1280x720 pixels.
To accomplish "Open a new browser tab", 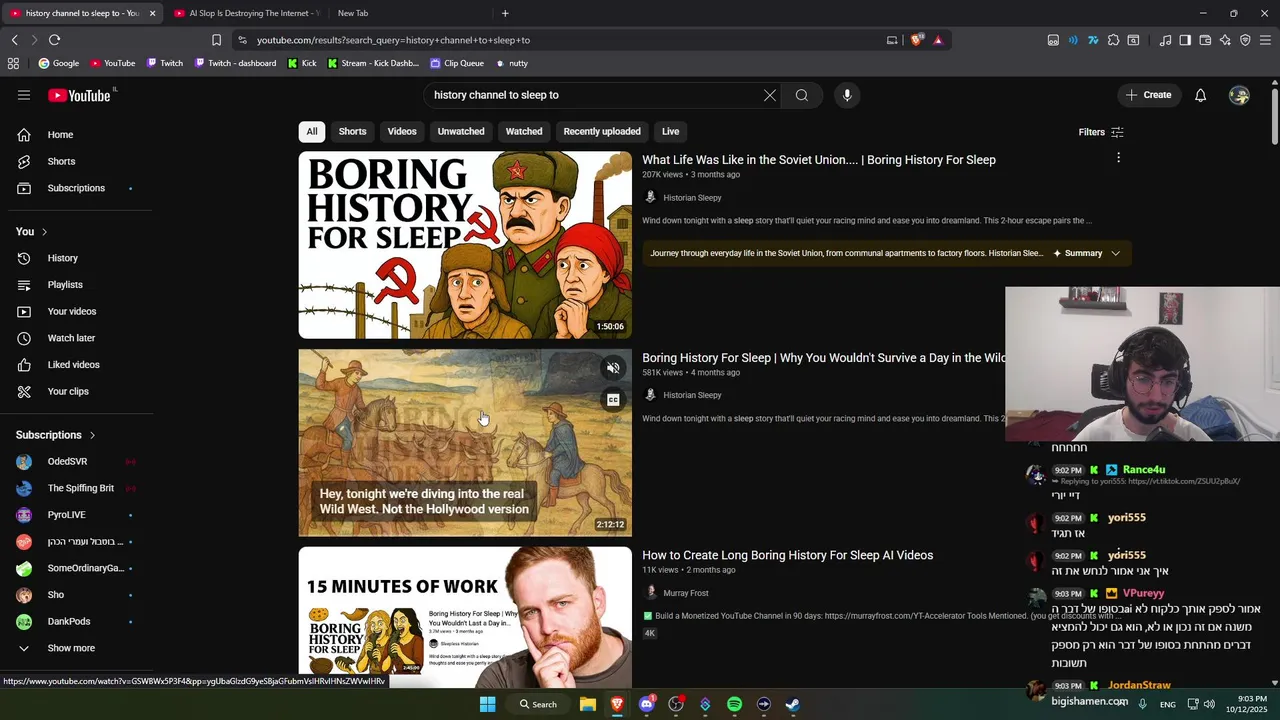I will pyautogui.click(x=505, y=13).
